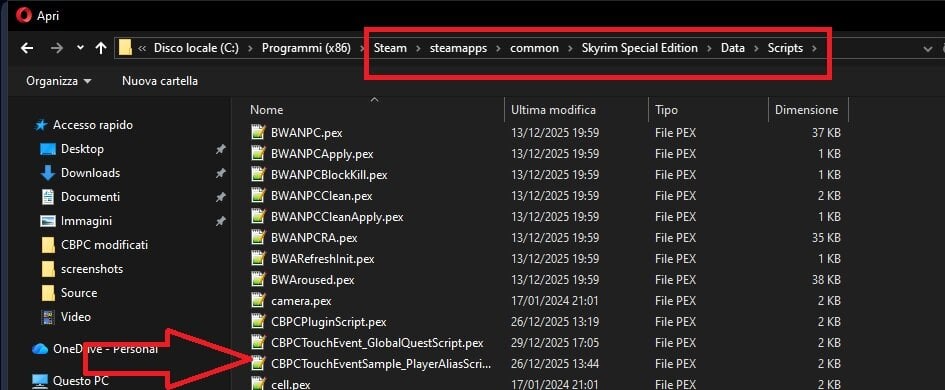Select file camera.pex
945x390 pixels.
pyautogui.click(x=301, y=301)
